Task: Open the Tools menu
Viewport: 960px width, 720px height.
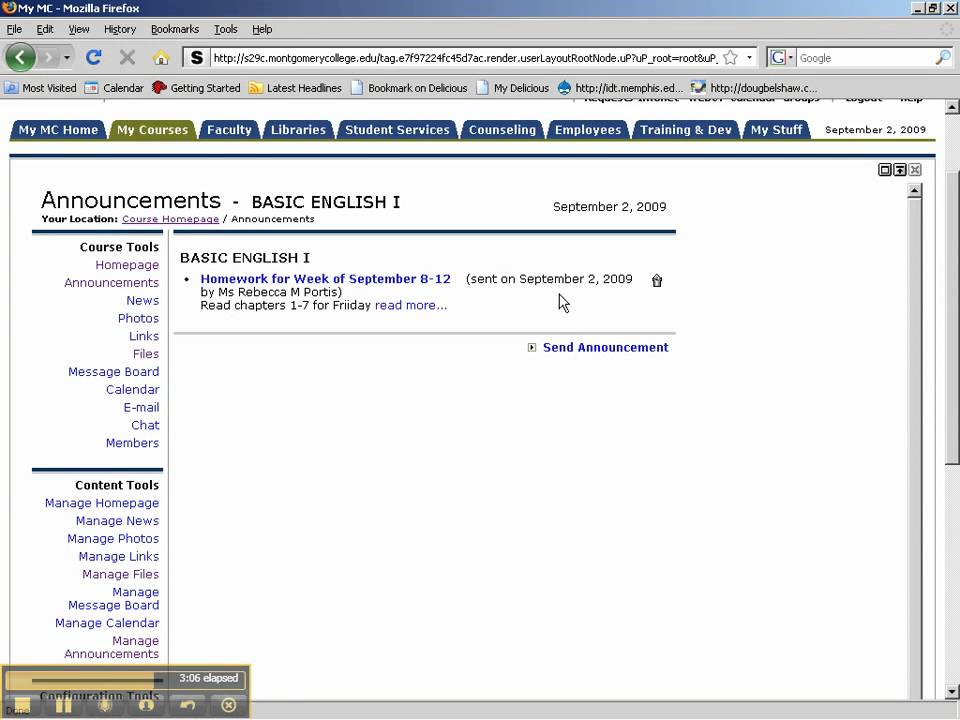Action: pyautogui.click(x=225, y=29)
